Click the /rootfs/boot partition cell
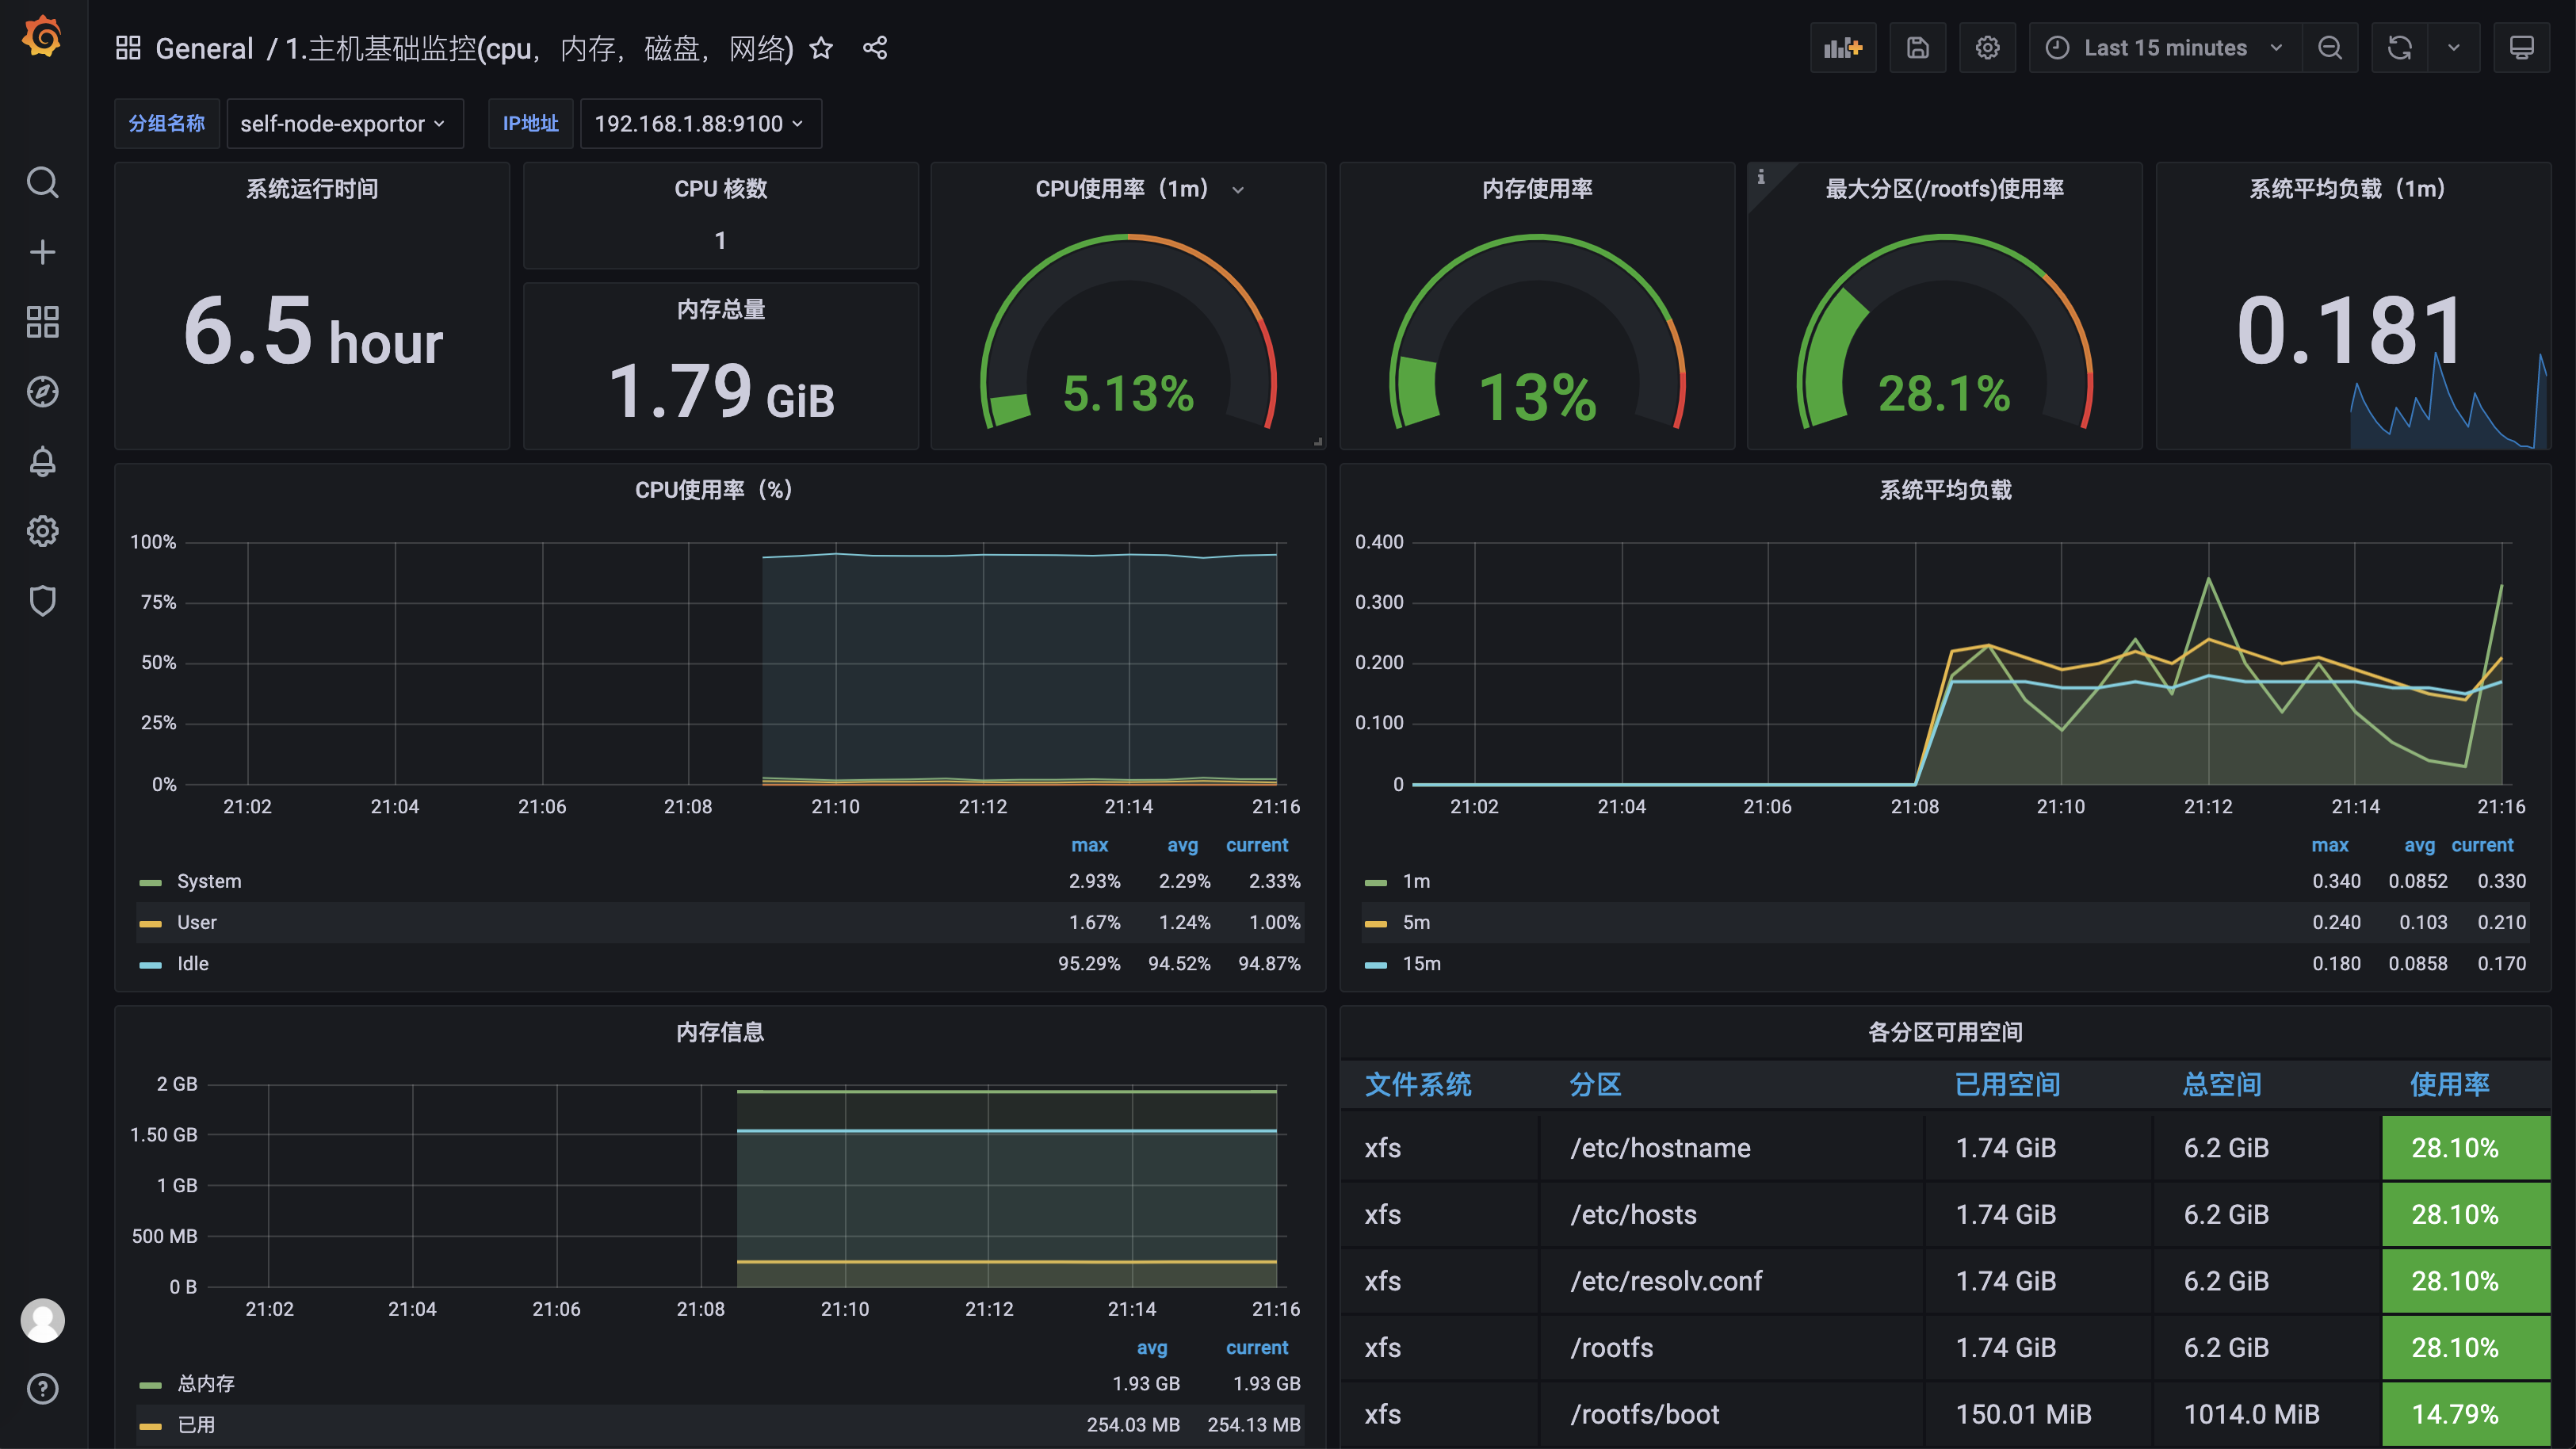The width and height of the screenshot is (2576, 1449). 1730,1415
